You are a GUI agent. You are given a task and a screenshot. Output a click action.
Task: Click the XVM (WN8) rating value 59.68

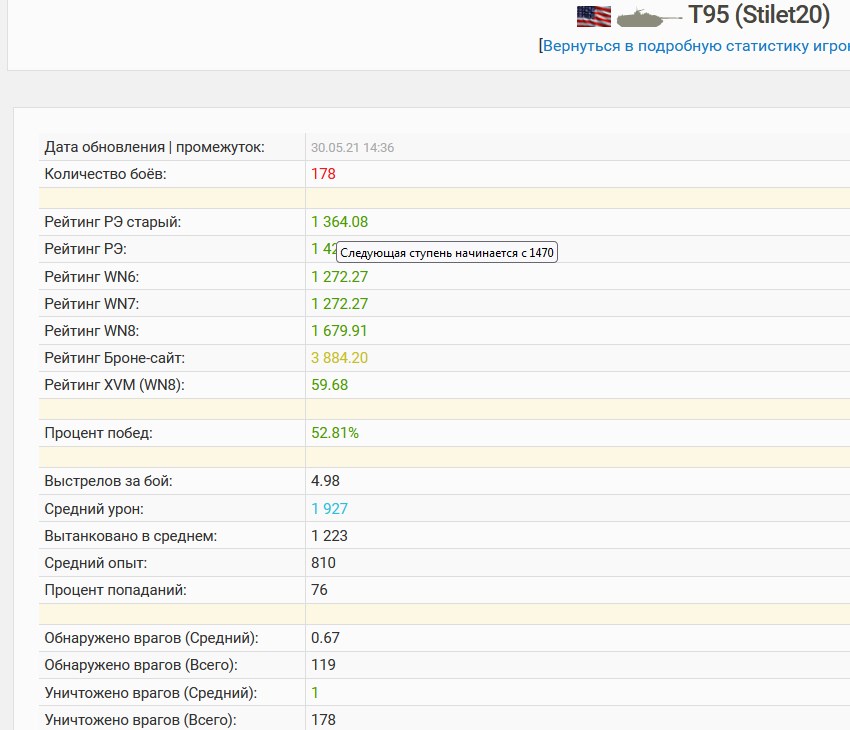[x=330, y=385]
